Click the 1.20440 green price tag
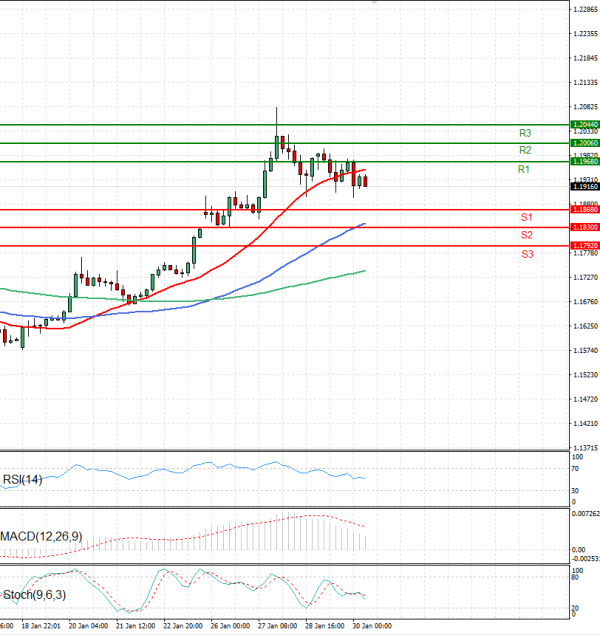Viewport: 600px width, 635px height. tap(584, 125)
